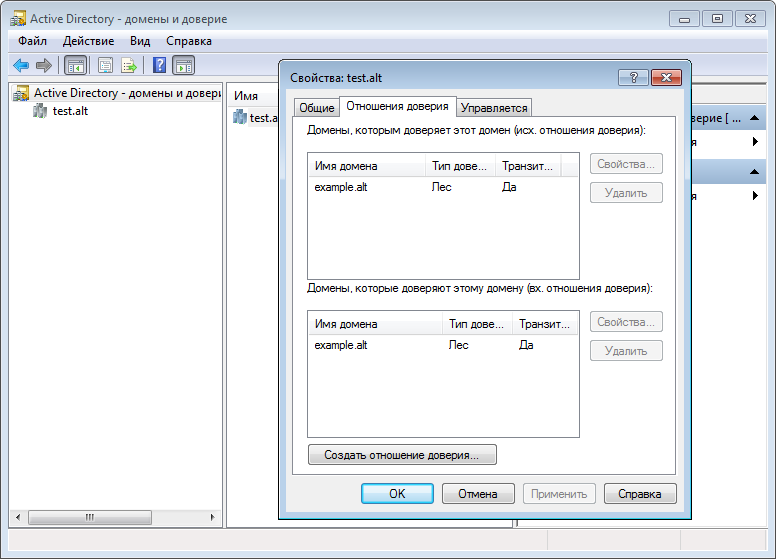The width and height of the screenshot is (776, 559).
Task: Click test.alt icon in the list pane
Action: (240, 117)
